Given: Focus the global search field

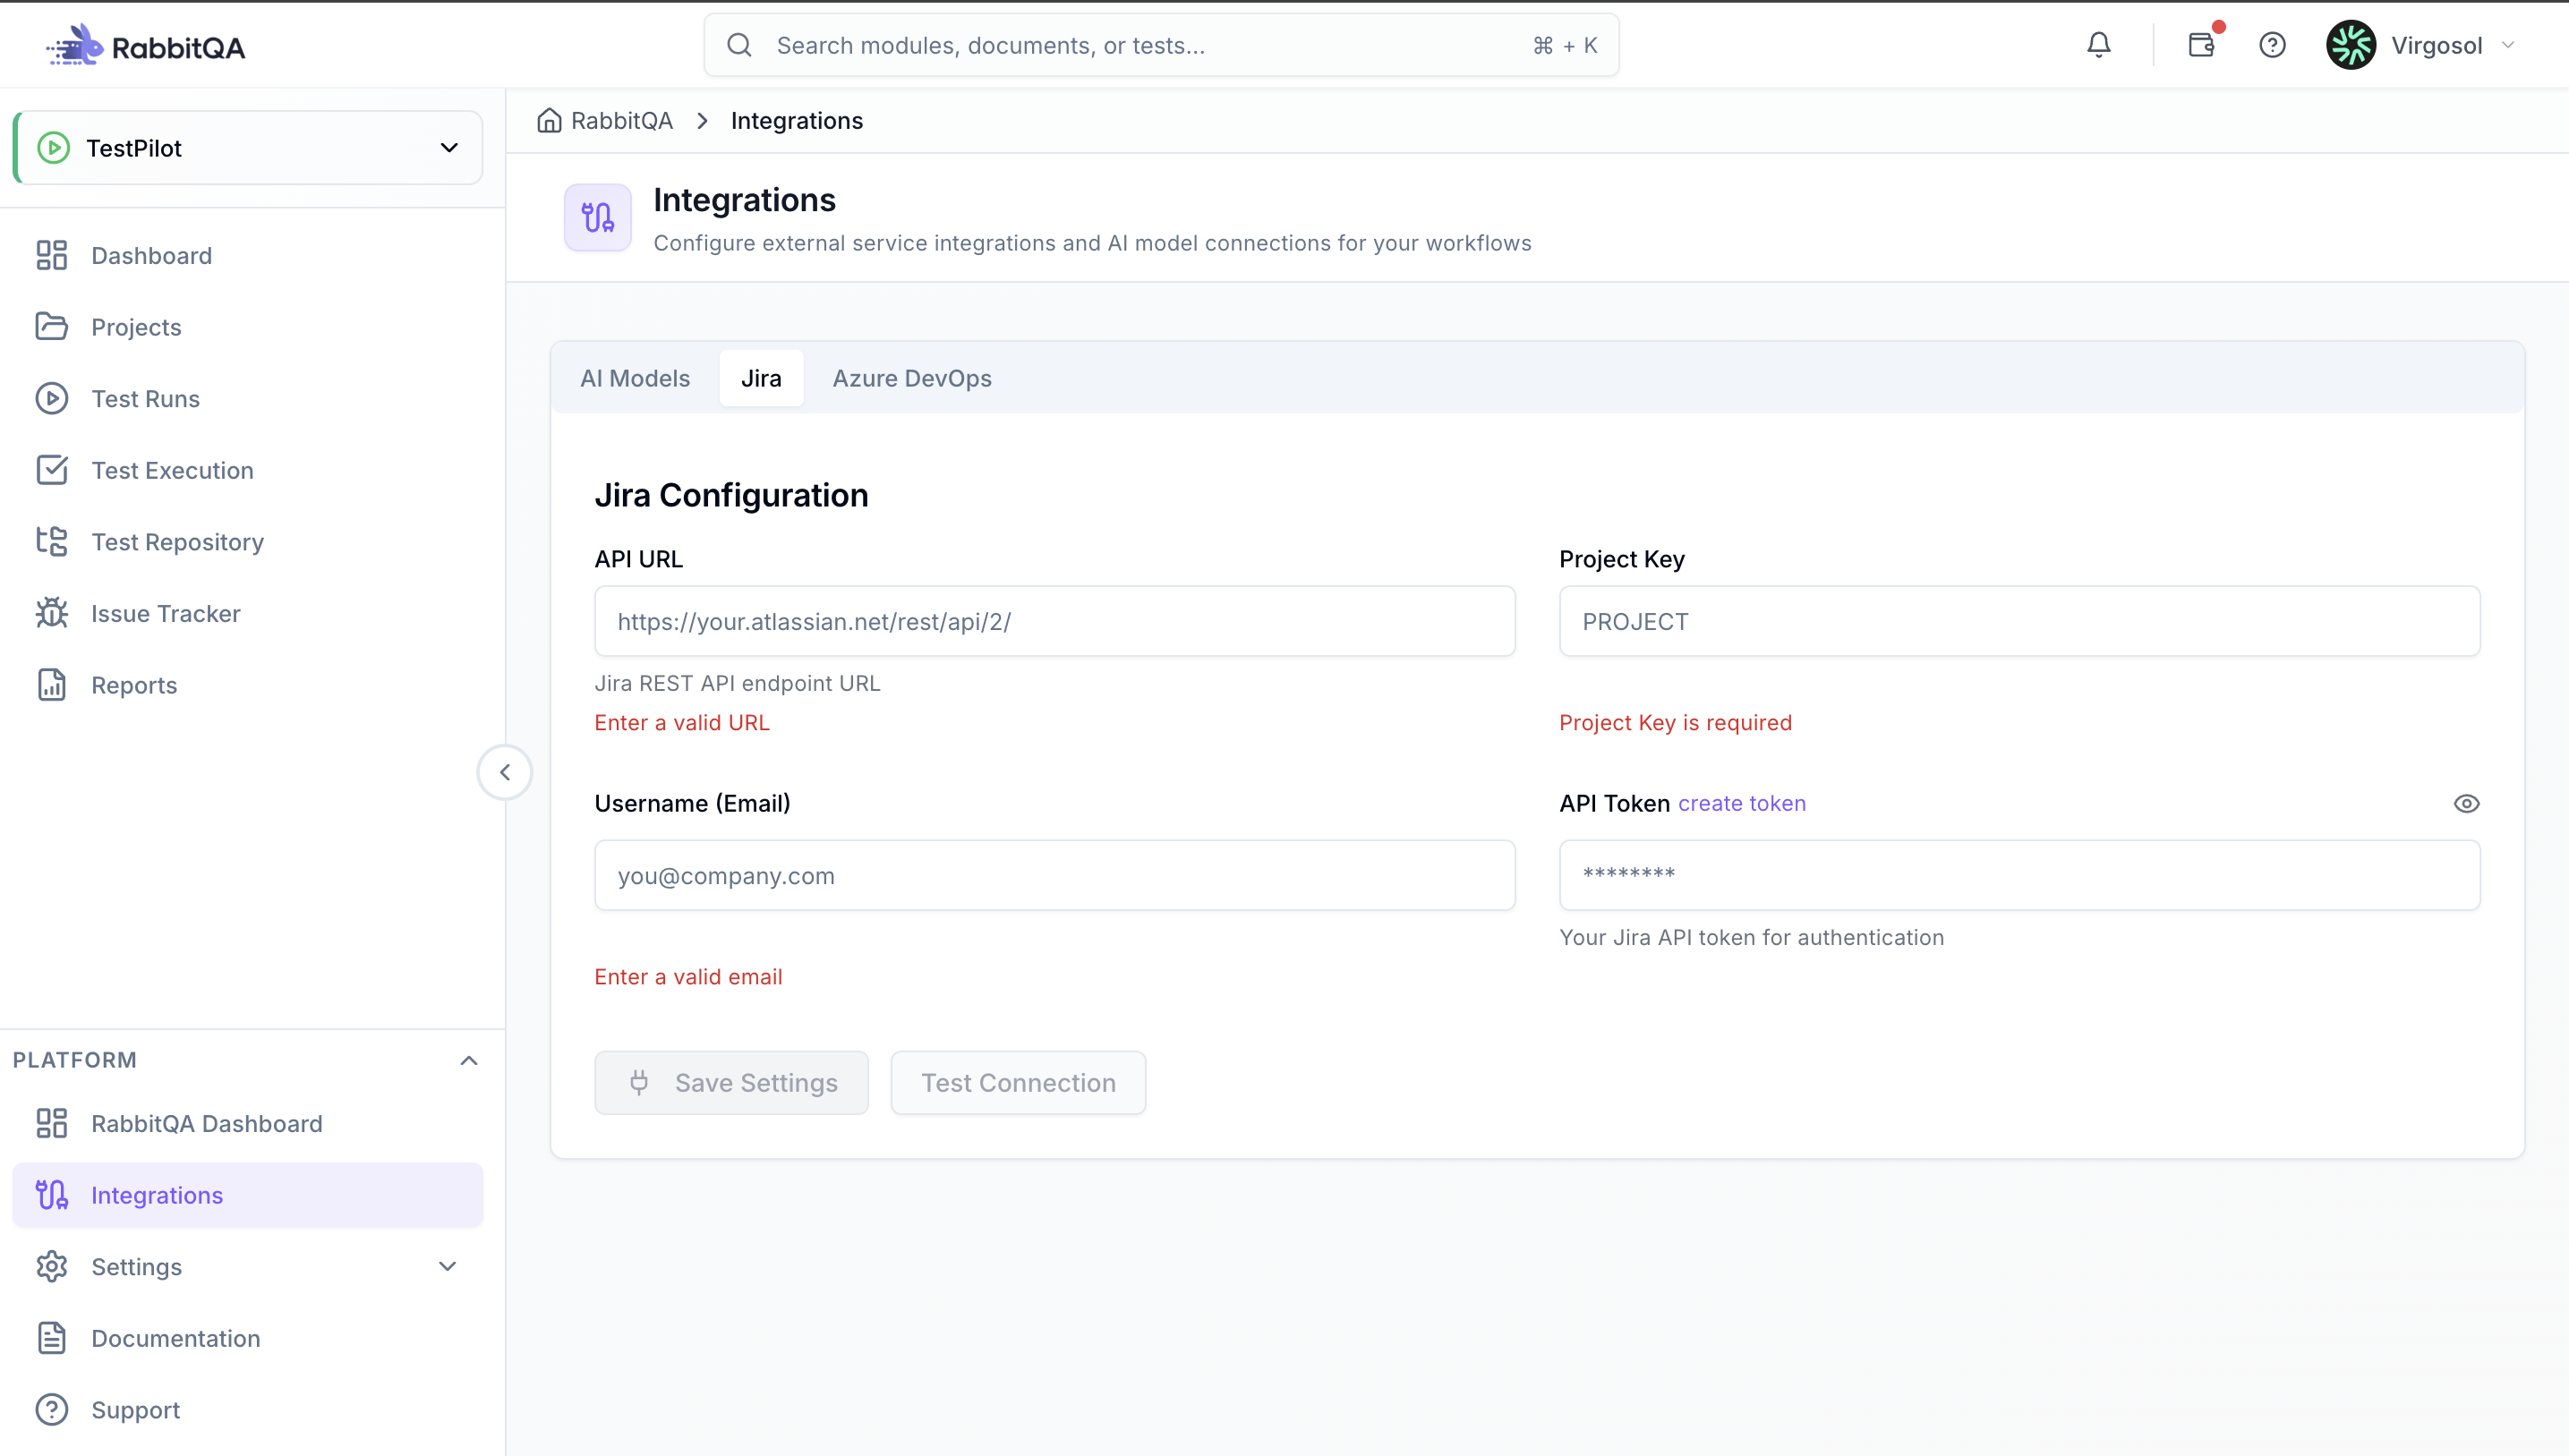Looking at the screenshot, I should point(1161,45).
